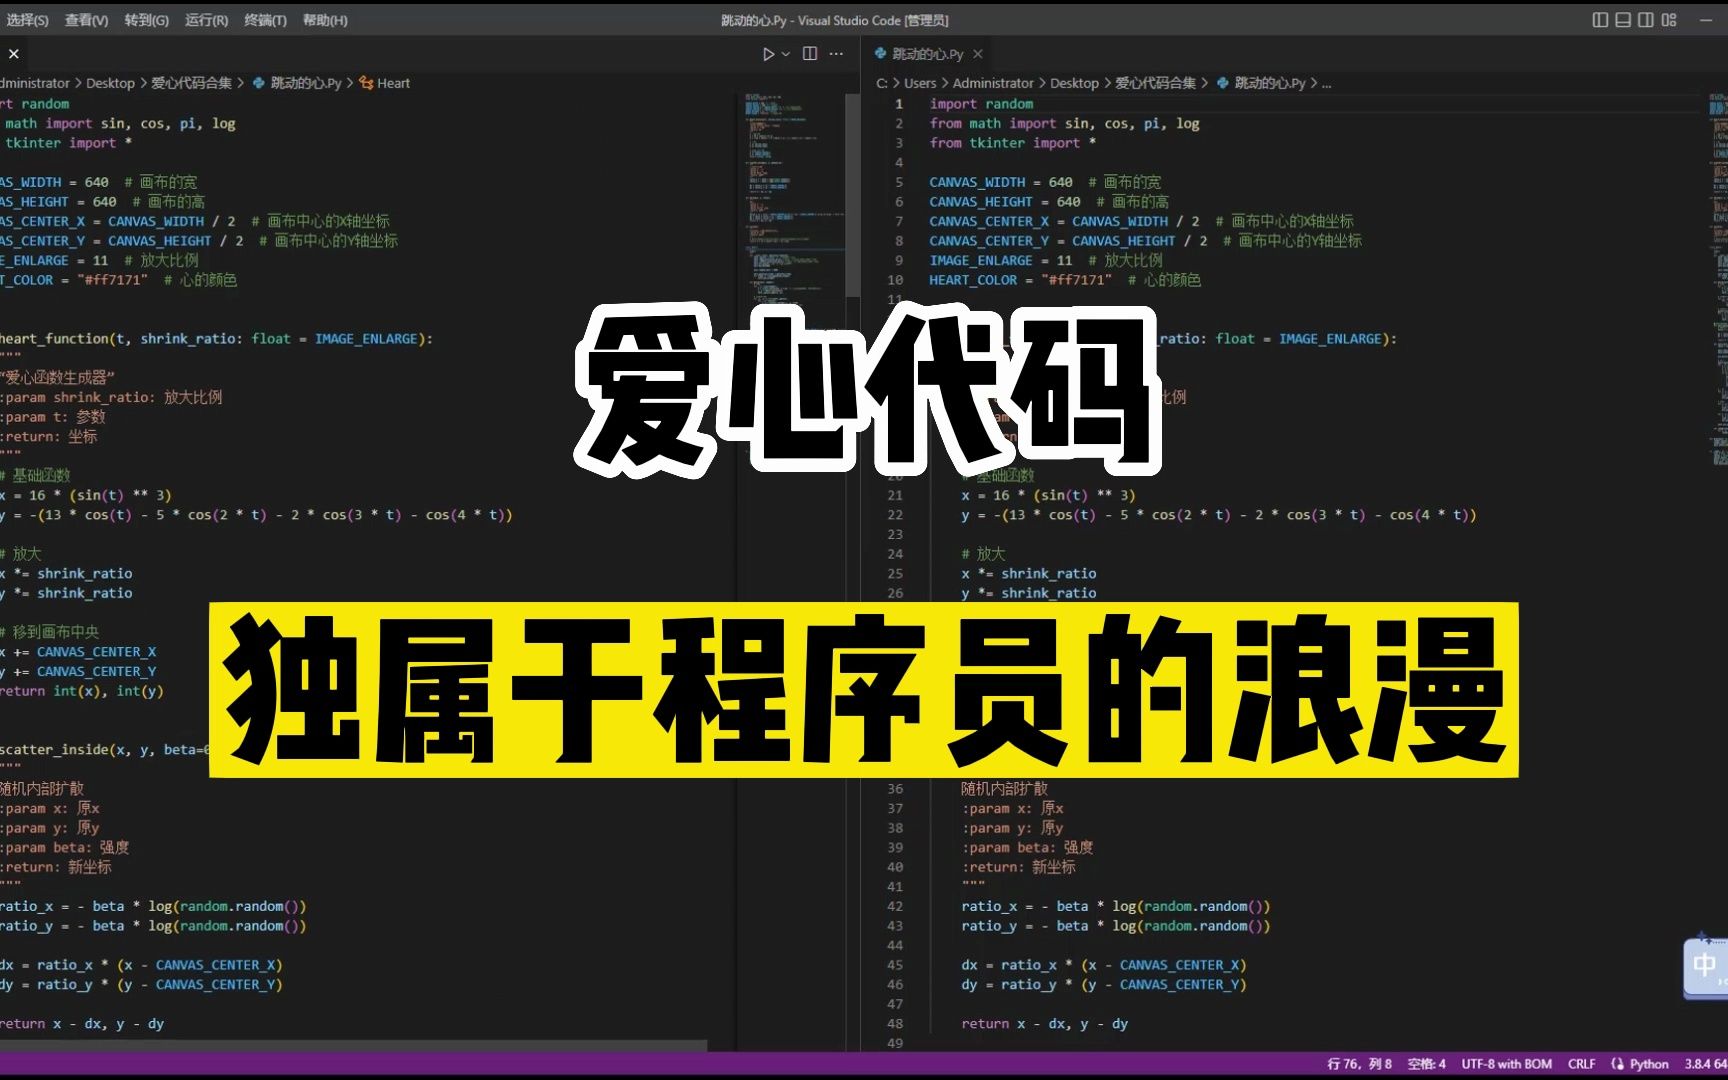
Task: Open the Split Editor icon
Action: pyautogui.click(x=809, y=54)
